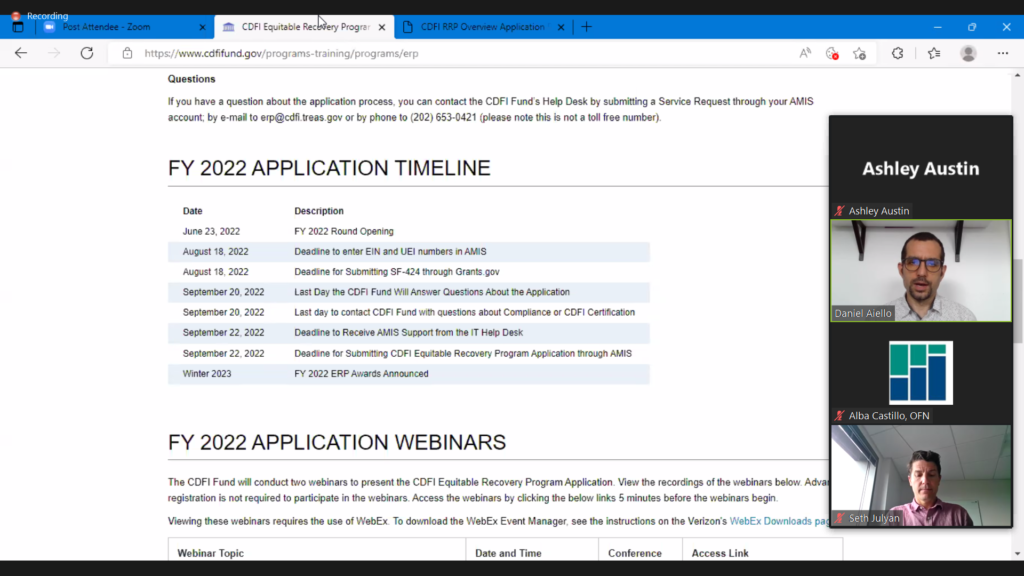Select Daniel Aiello's video thumbnail
Viewport: 1024px width, 576px height.
[921, 270]
